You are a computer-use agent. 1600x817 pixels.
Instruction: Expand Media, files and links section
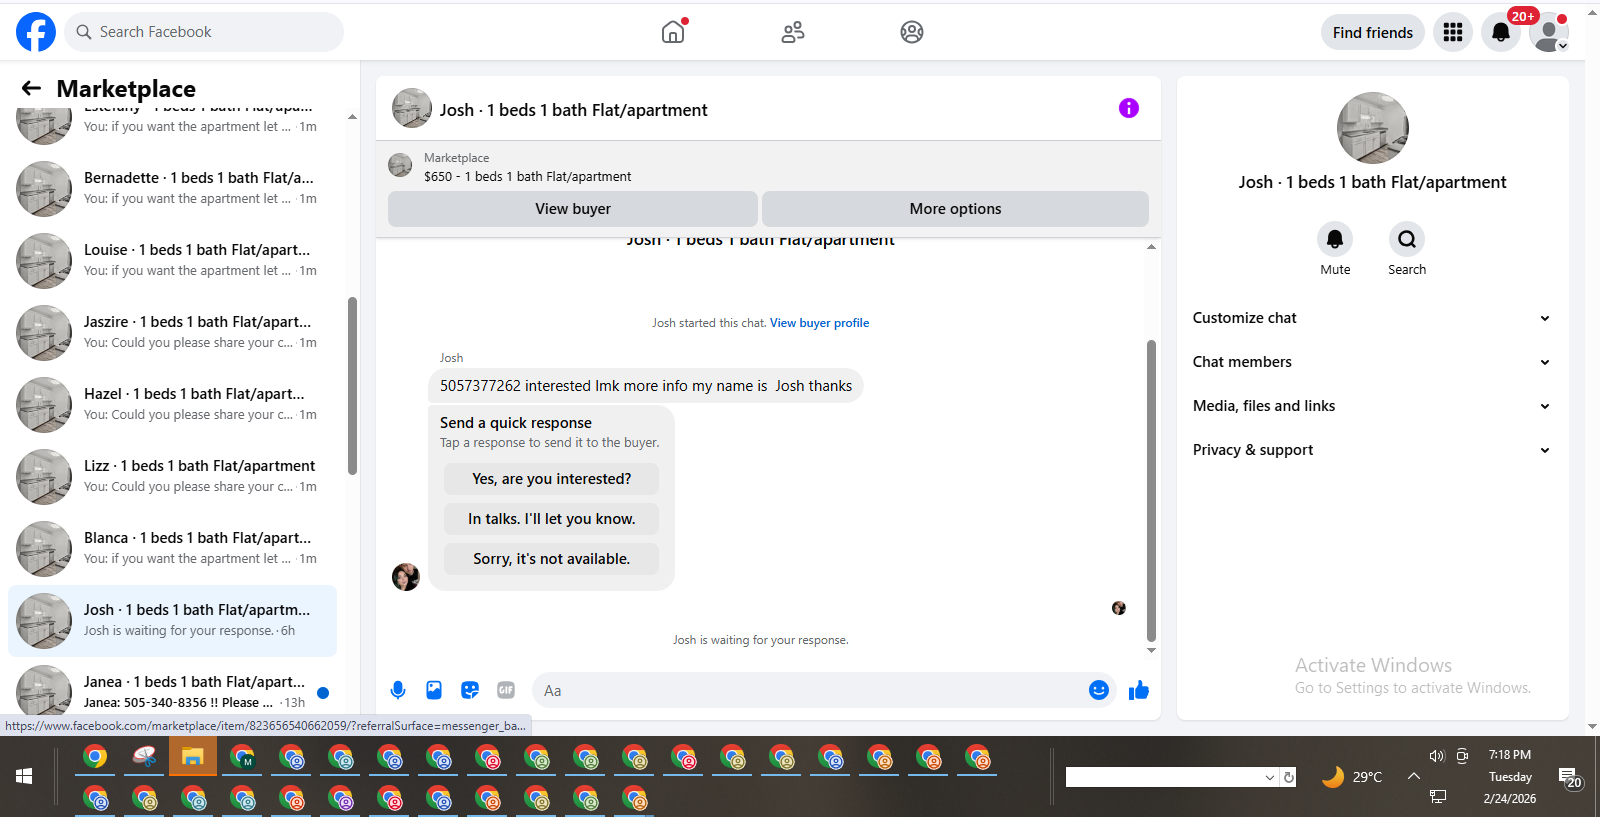point(1373,406)
